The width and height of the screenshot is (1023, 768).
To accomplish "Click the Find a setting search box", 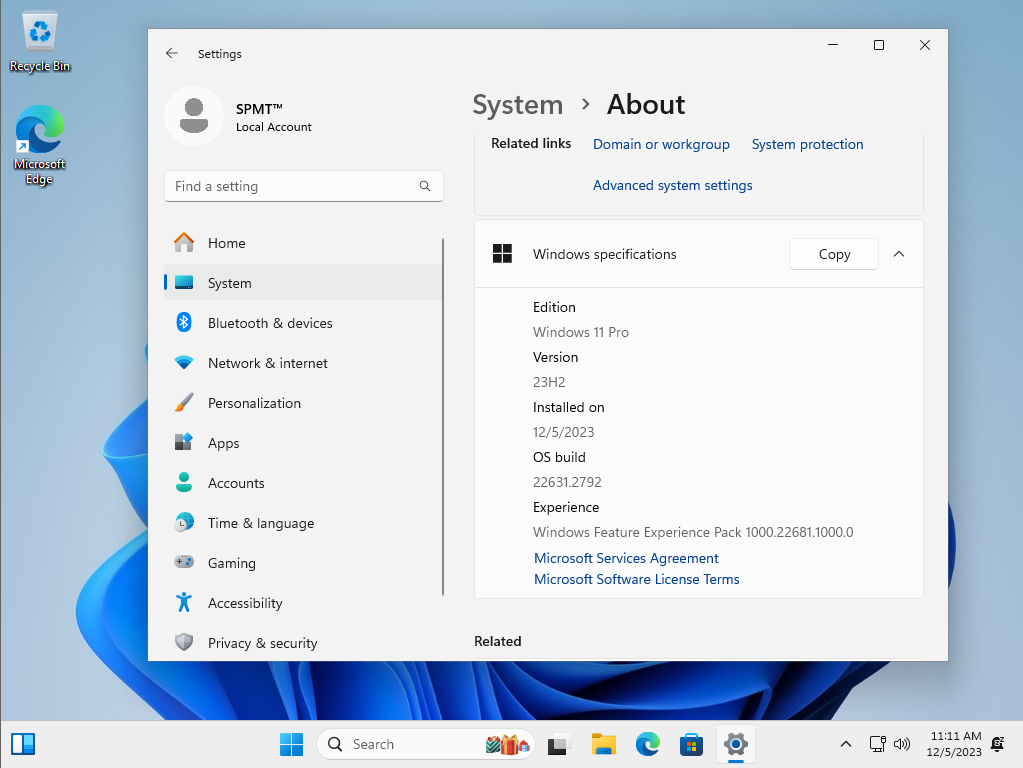I will (303, 186).
